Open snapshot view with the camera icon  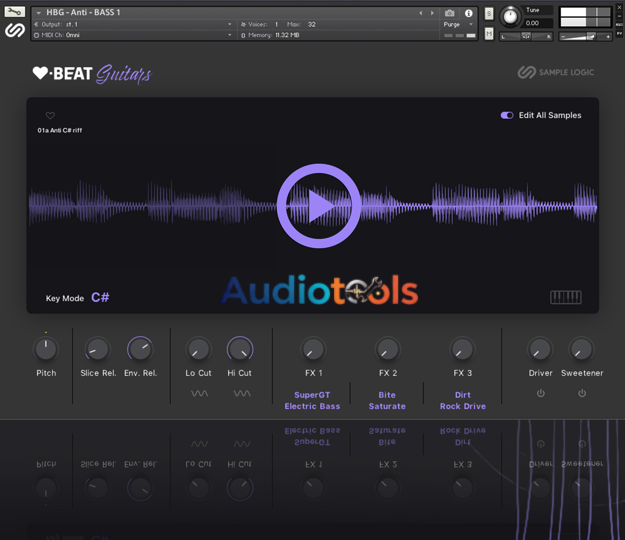449,13
